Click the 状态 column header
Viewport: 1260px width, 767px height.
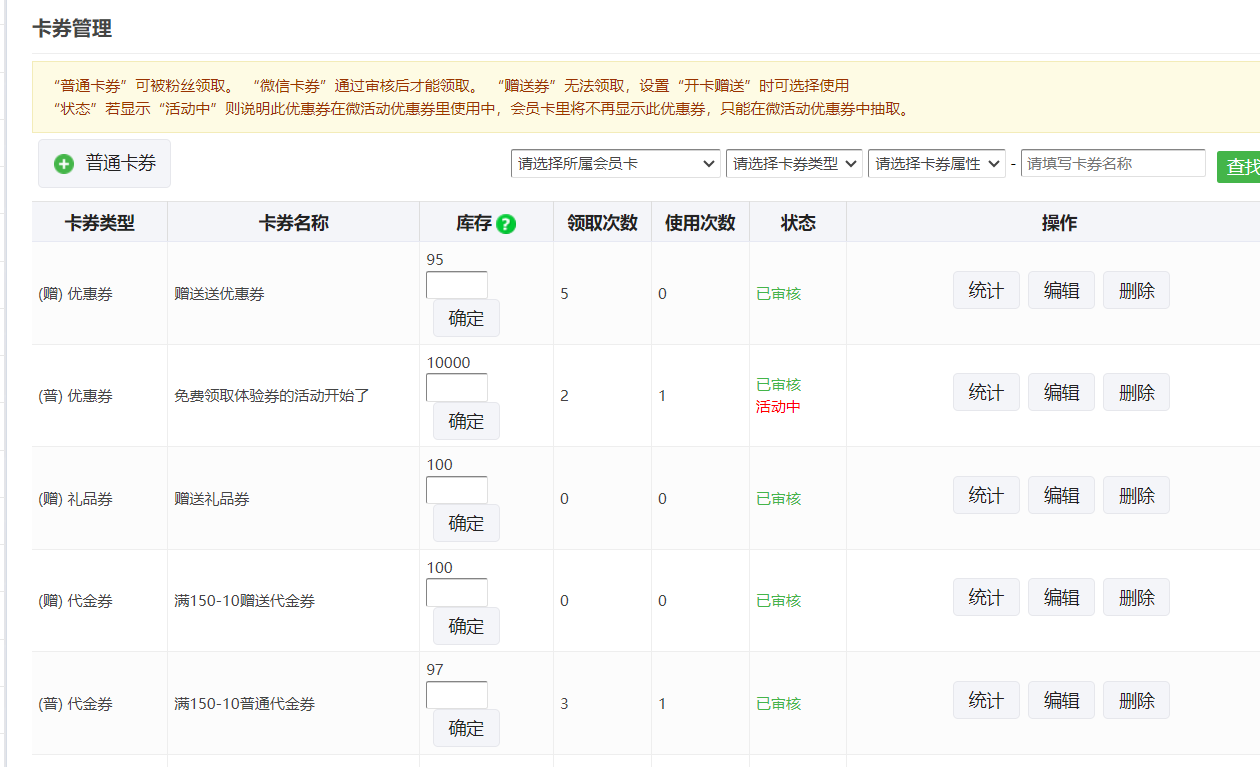(x=798, y=223)
